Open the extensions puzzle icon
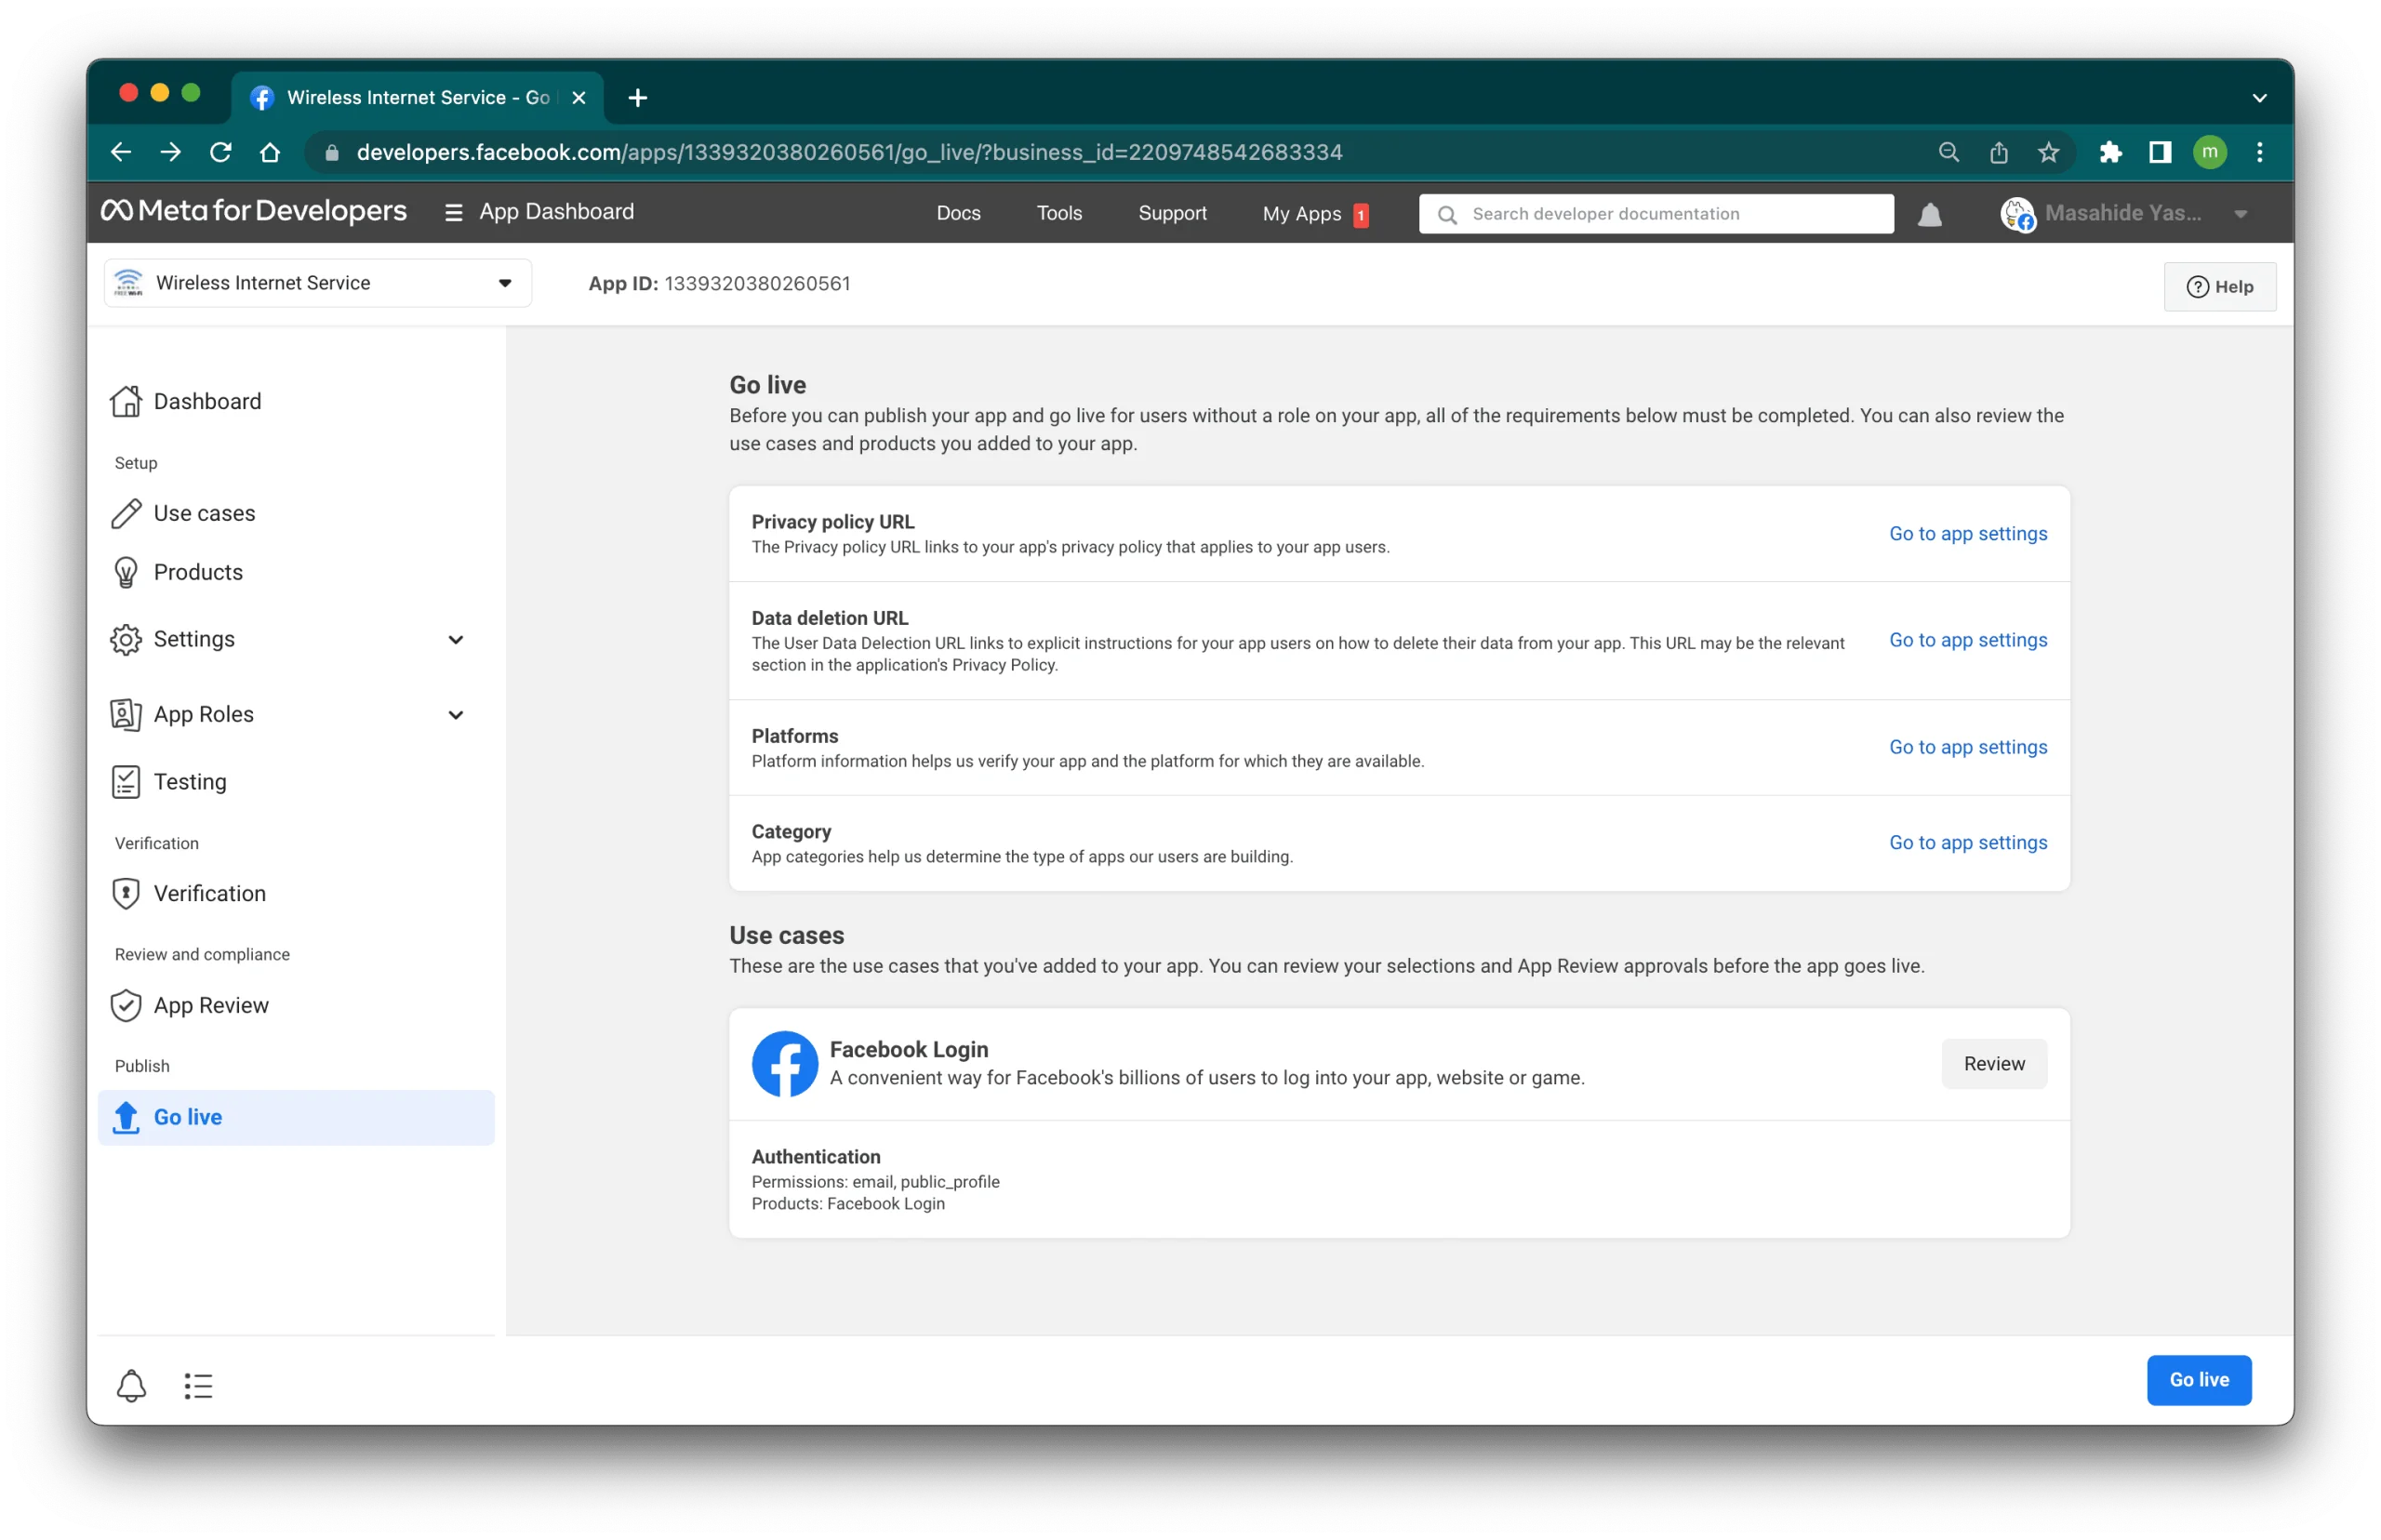 2109,152
